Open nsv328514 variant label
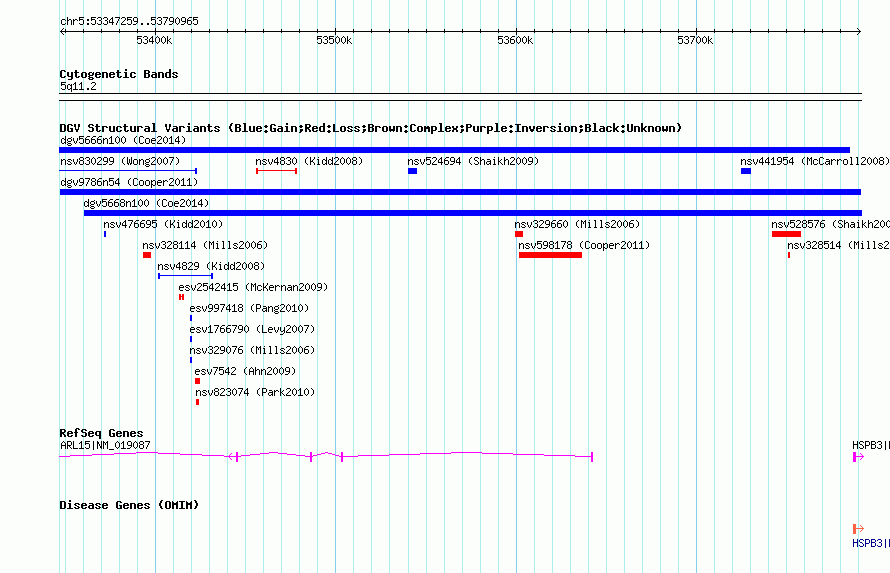 click(x=838, y=245)
